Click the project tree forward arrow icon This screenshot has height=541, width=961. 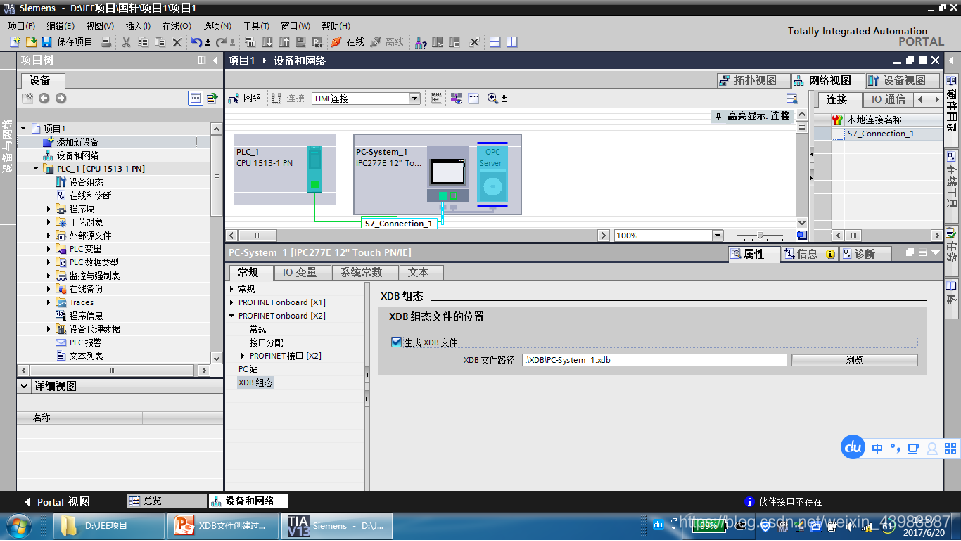tap(61, 98)
